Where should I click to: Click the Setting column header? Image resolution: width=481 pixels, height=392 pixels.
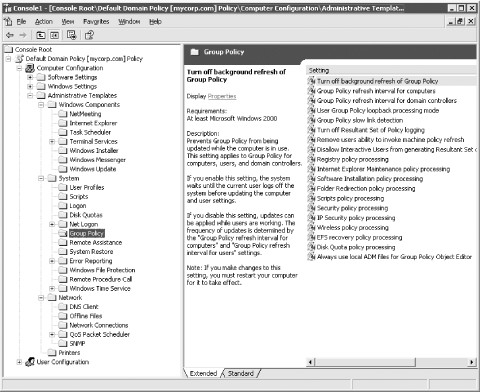pyautogui.click(x=391, y=70)
